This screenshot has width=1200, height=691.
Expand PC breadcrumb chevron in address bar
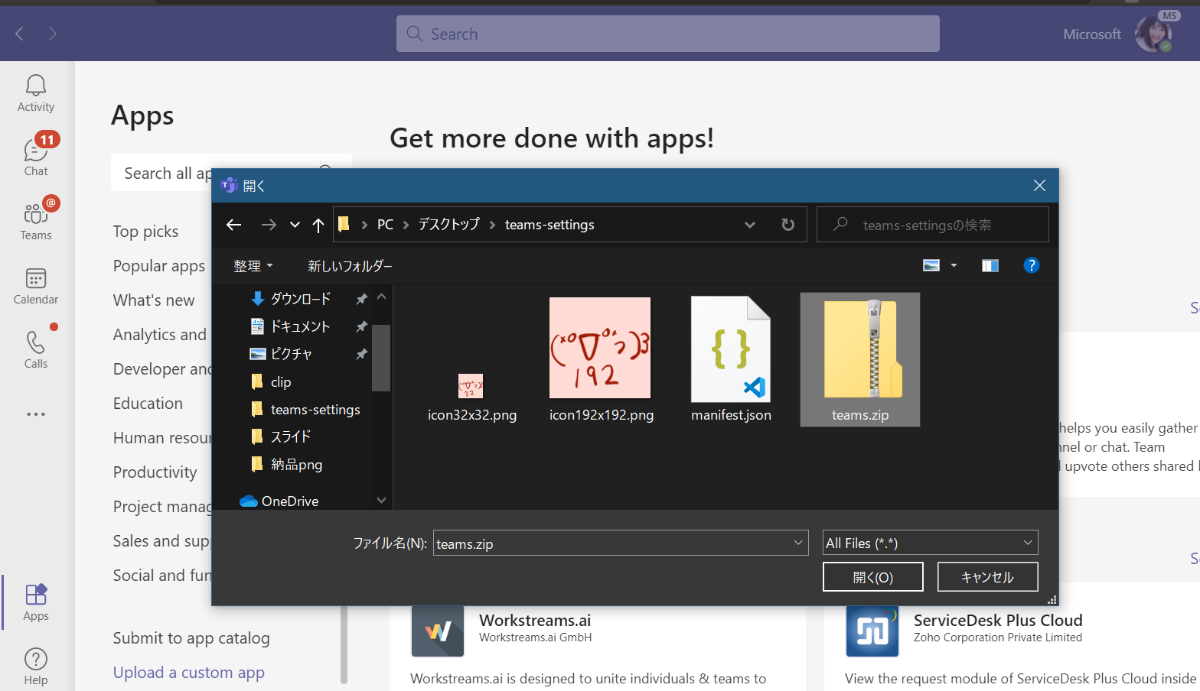(x=406, y=225)
